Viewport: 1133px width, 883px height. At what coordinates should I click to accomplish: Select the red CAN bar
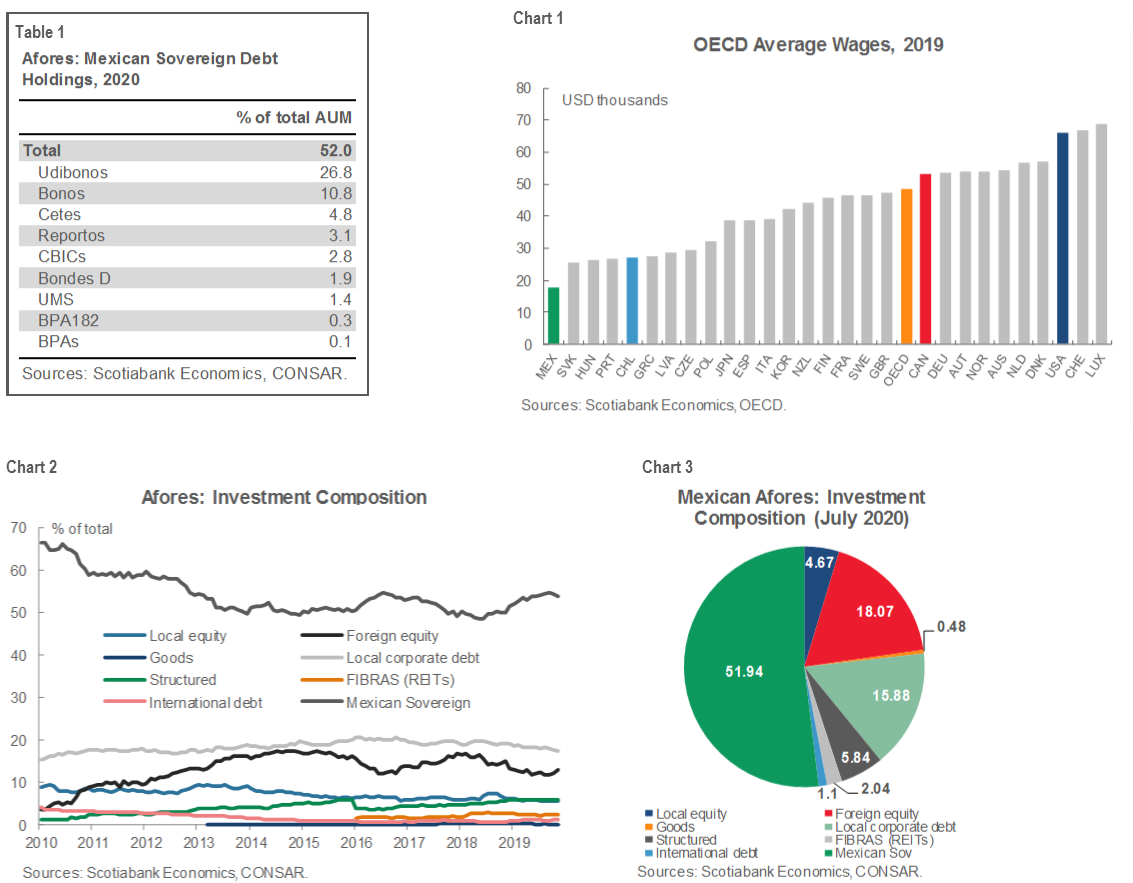925,259
